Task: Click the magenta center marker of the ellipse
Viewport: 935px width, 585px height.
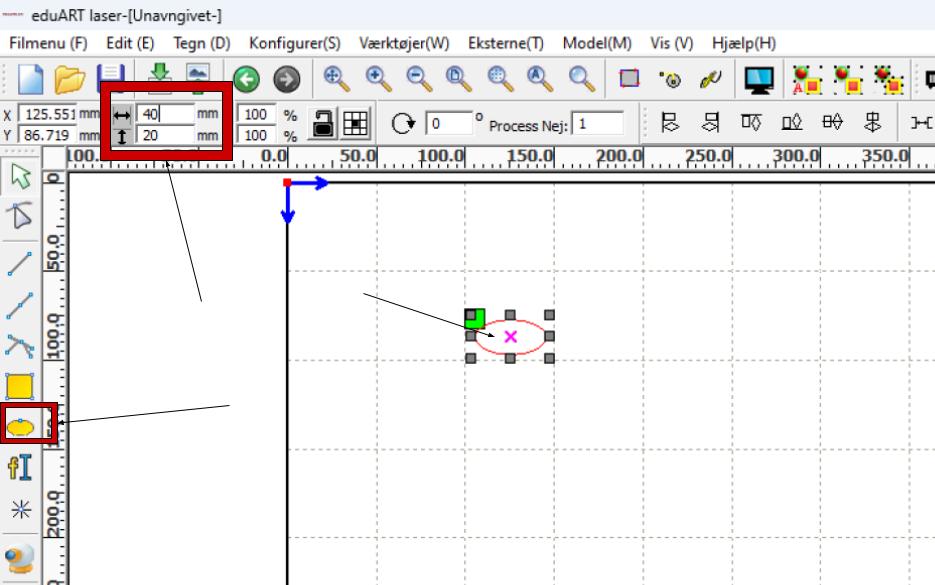Action: coord(510,337)
